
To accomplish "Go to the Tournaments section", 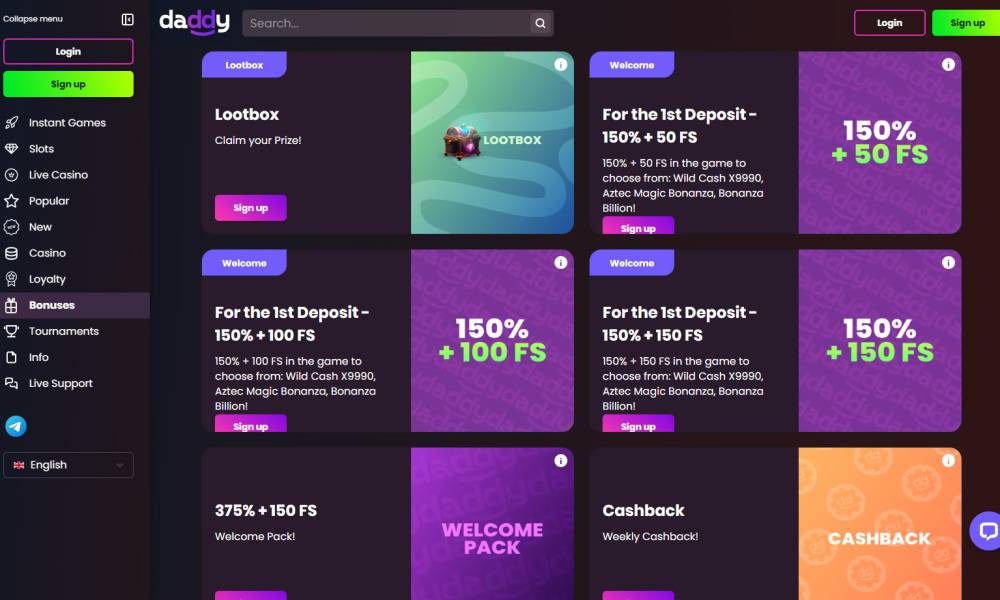I will click(64, 331).
